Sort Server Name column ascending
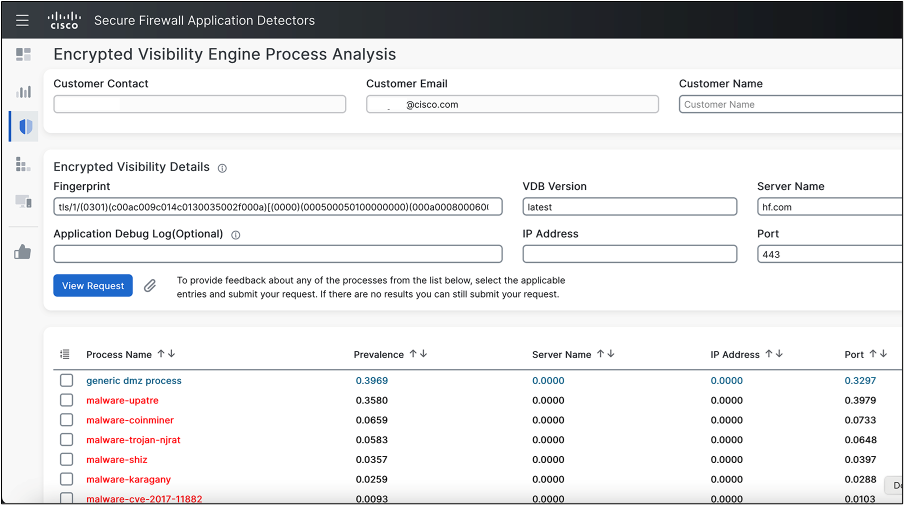904x505 pixels. tap(600, 354)
